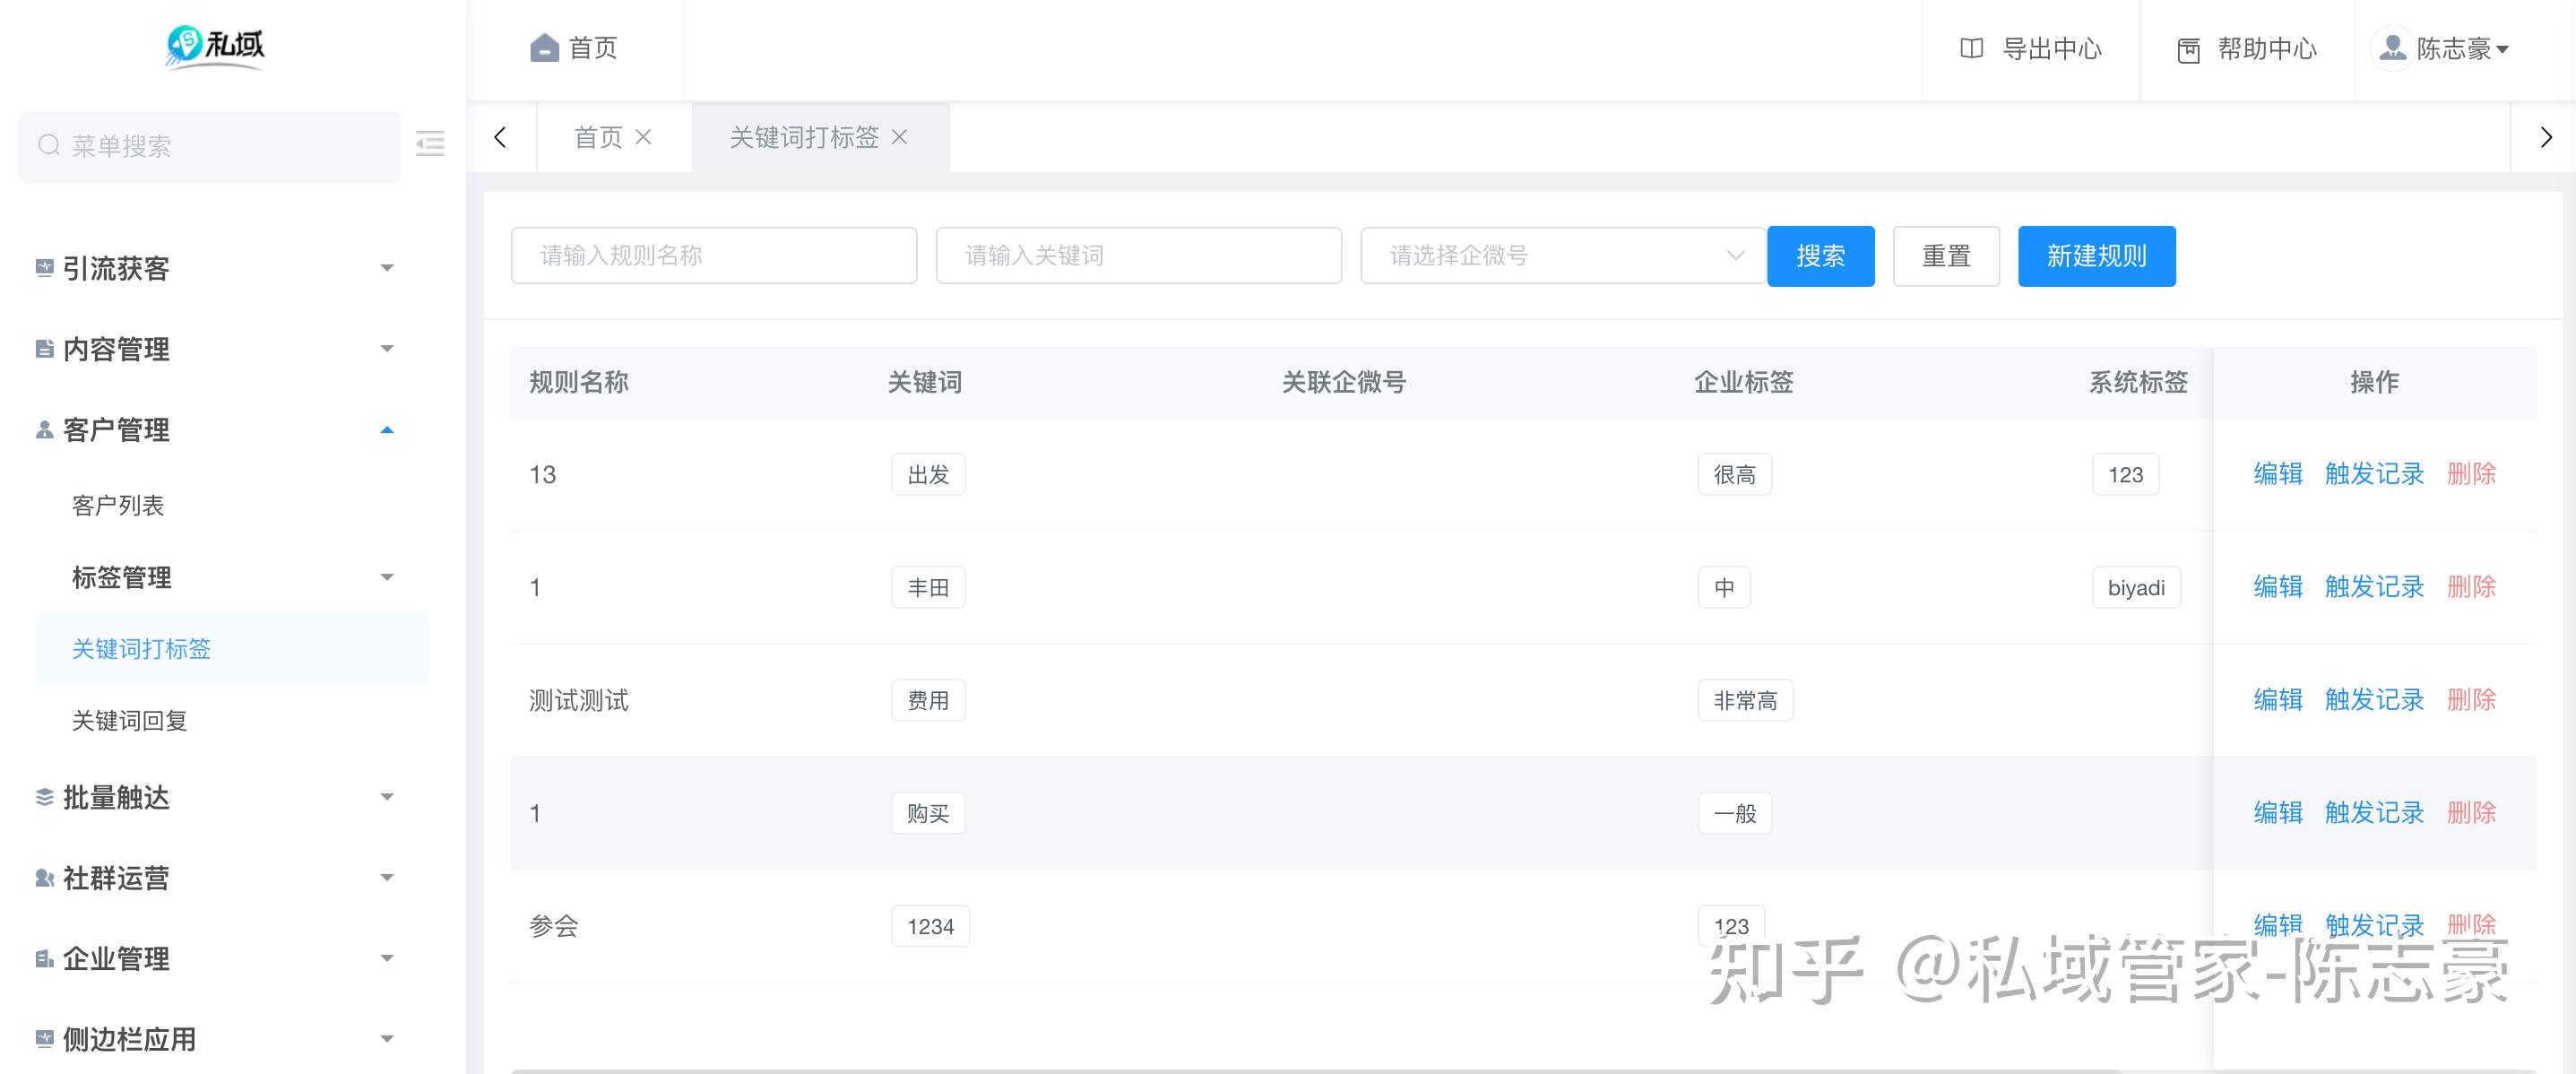Viewport: 2576px width, 1074px height.
Task: Open 触发记录 for rule 13
Action: click(2374, 474)
